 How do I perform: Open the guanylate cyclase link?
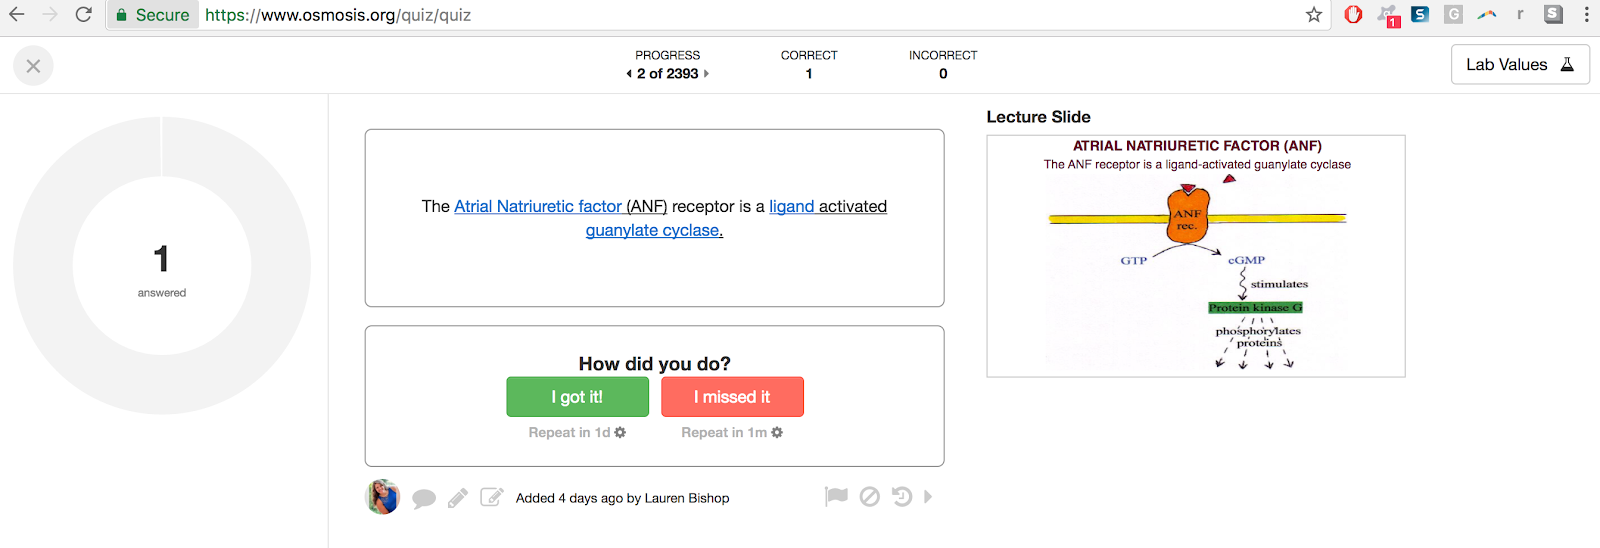point(654,231)
